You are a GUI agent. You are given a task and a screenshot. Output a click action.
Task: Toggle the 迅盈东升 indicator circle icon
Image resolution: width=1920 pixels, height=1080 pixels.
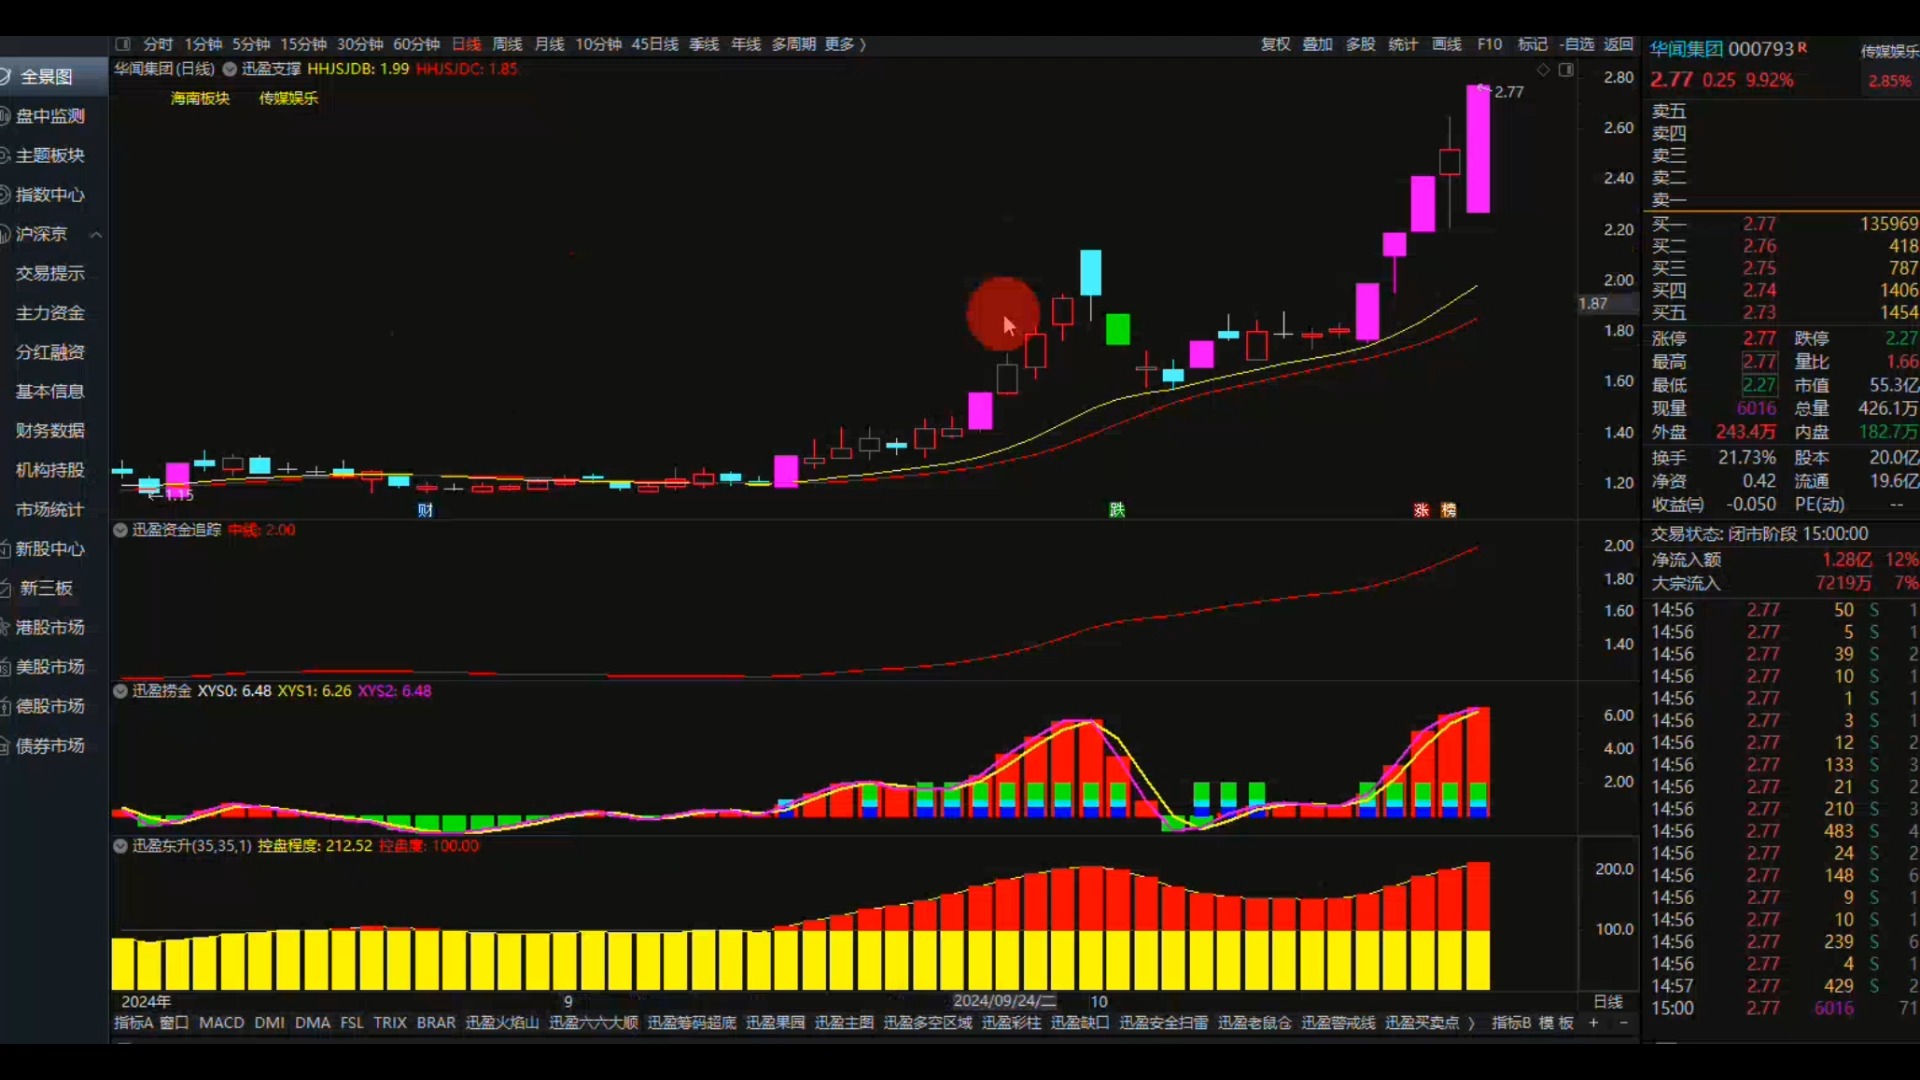click(120, 846)
